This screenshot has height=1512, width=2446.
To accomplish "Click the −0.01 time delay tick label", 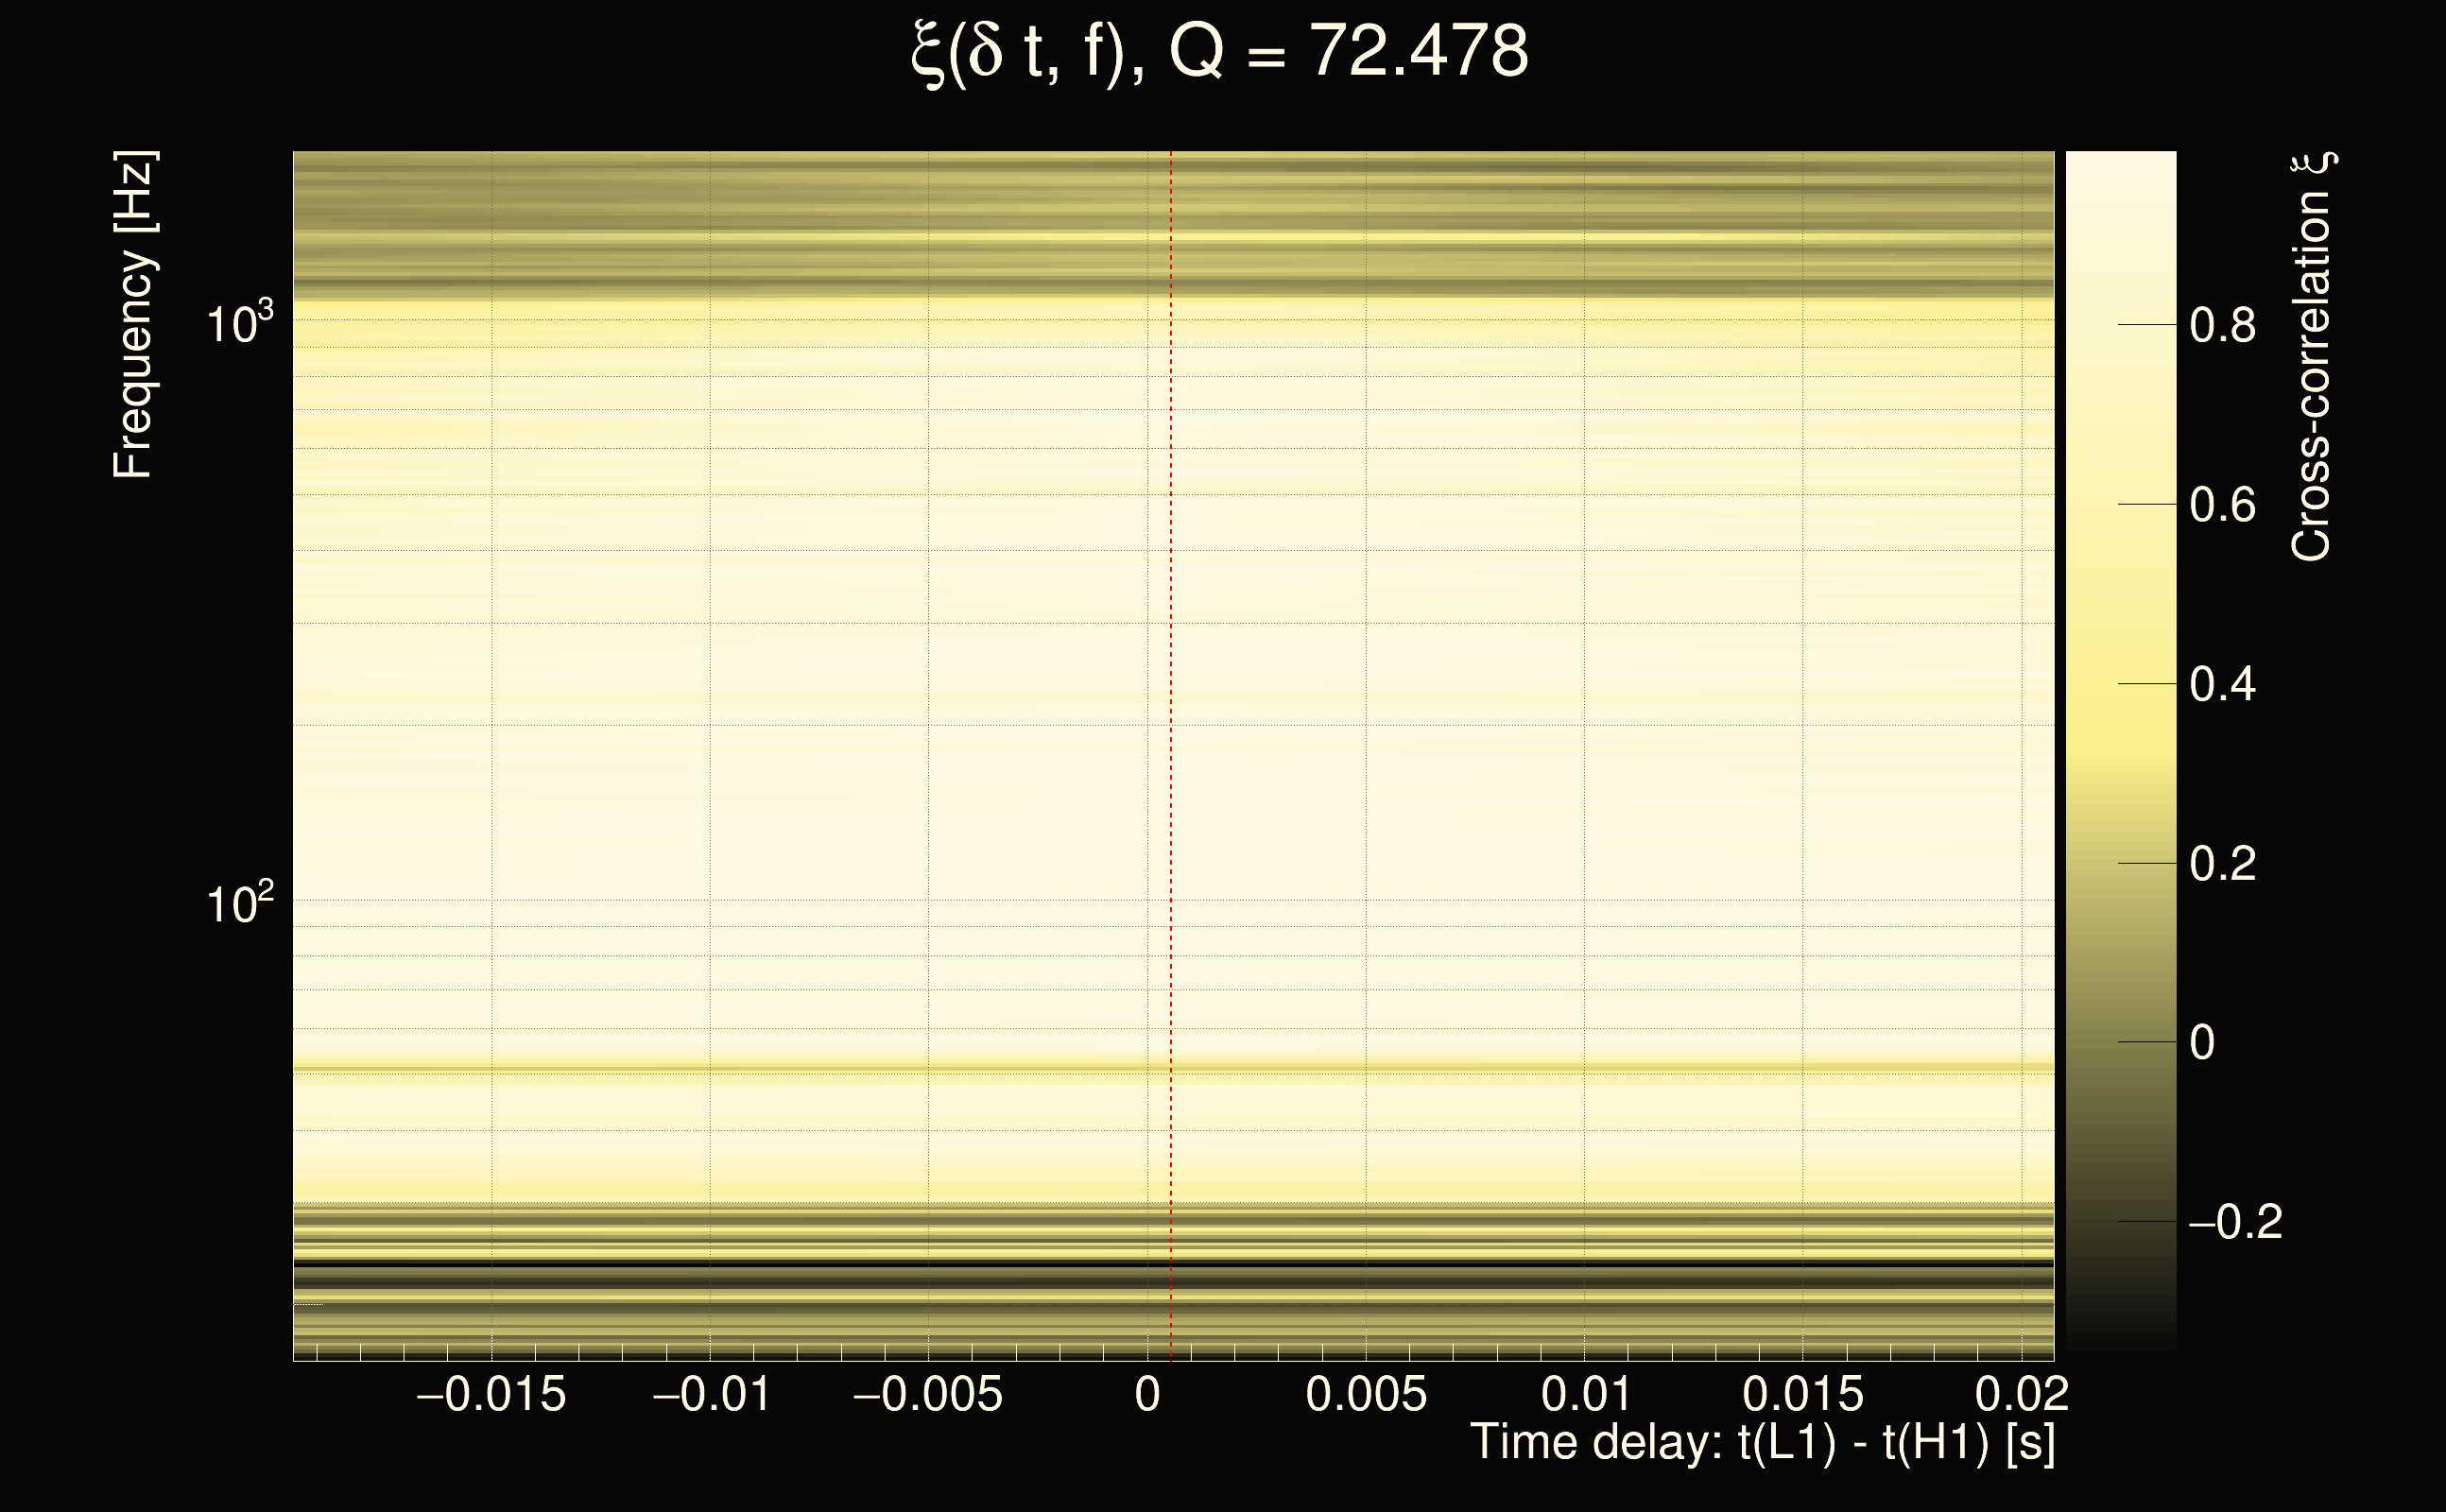I will point(711,1395).
